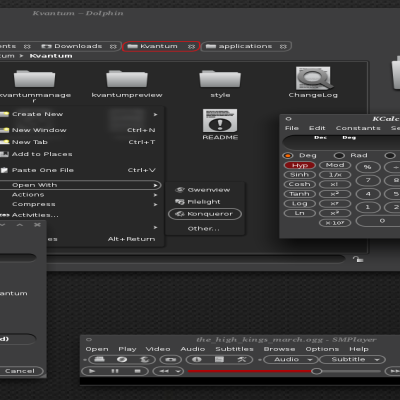Open the Browse menu in SMPlayer

pos(279,349)
